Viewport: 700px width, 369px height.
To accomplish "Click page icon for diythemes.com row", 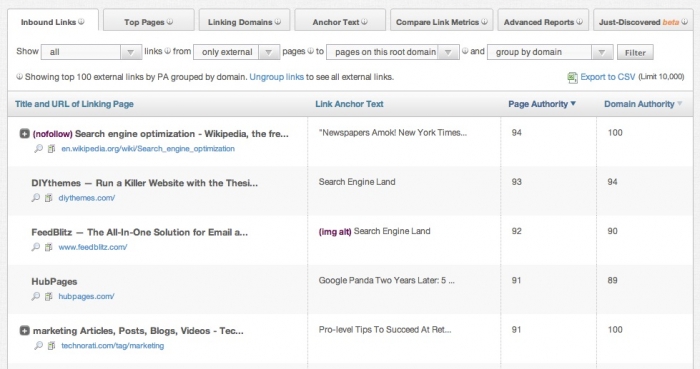I will (x=49, y=198).
